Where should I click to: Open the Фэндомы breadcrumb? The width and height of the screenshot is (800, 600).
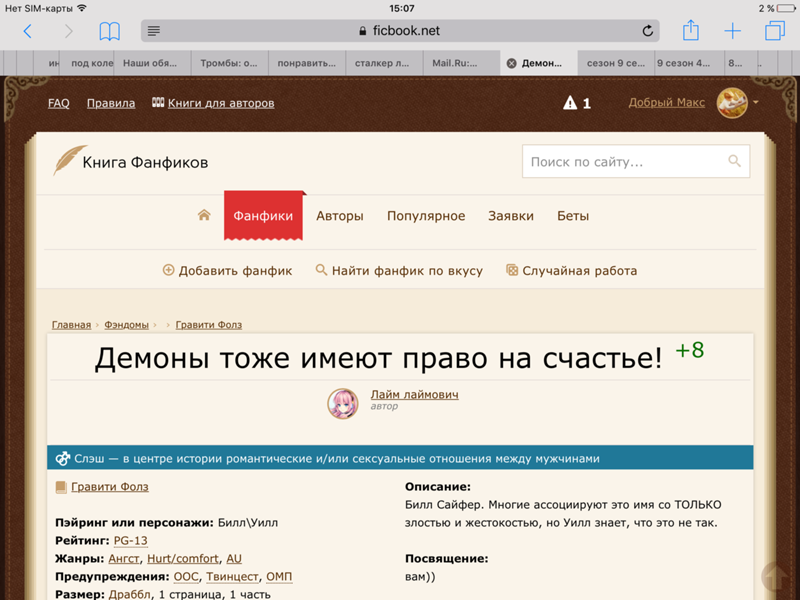point(127,324)
